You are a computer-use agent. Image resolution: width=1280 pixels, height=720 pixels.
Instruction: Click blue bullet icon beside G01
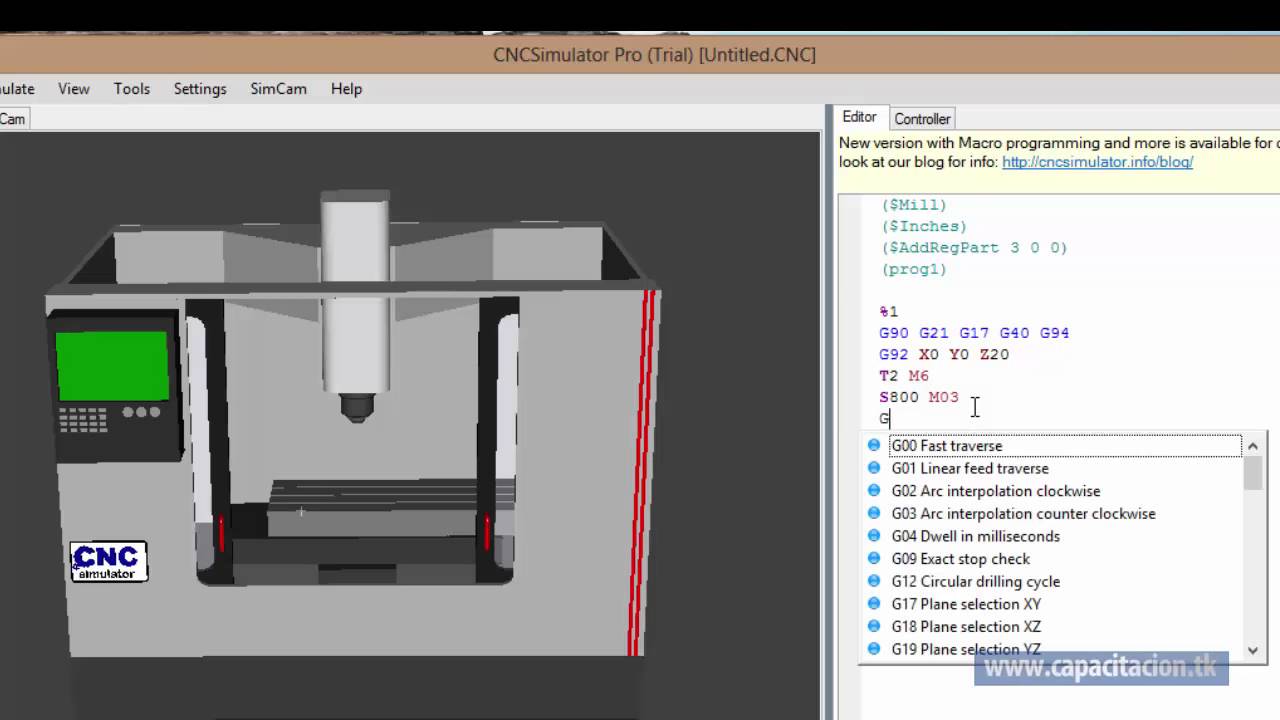click(x=874, y=468)
